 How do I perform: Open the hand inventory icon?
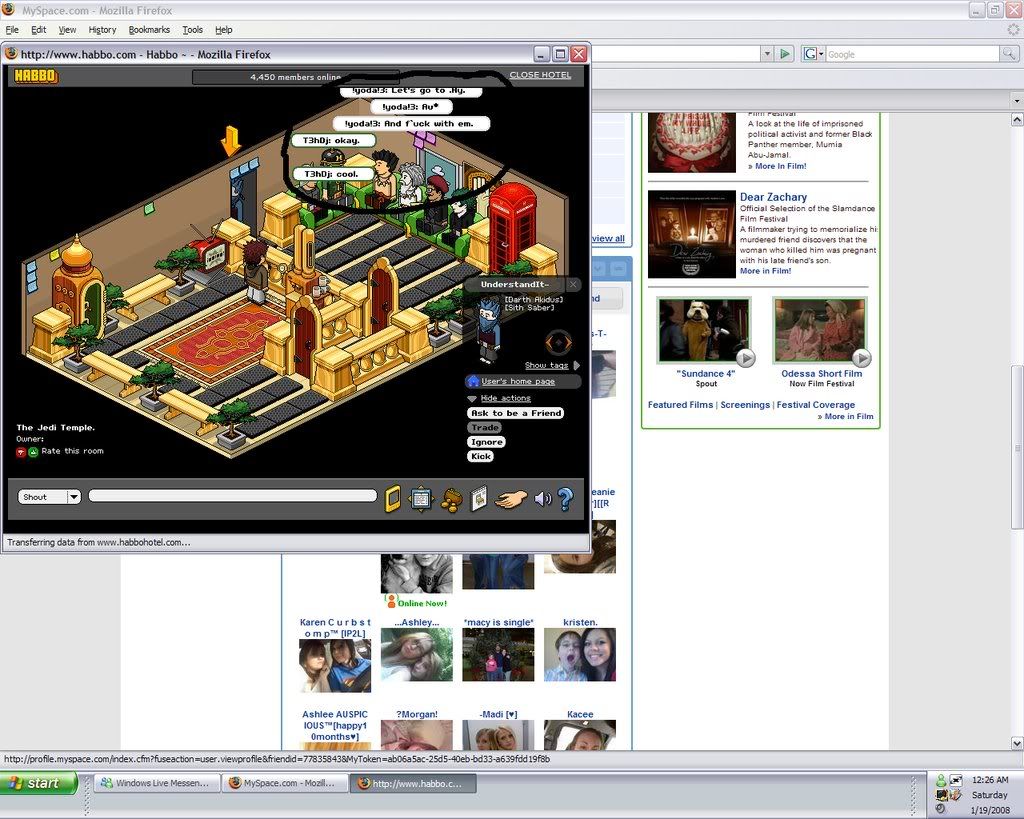pos(510,498)
